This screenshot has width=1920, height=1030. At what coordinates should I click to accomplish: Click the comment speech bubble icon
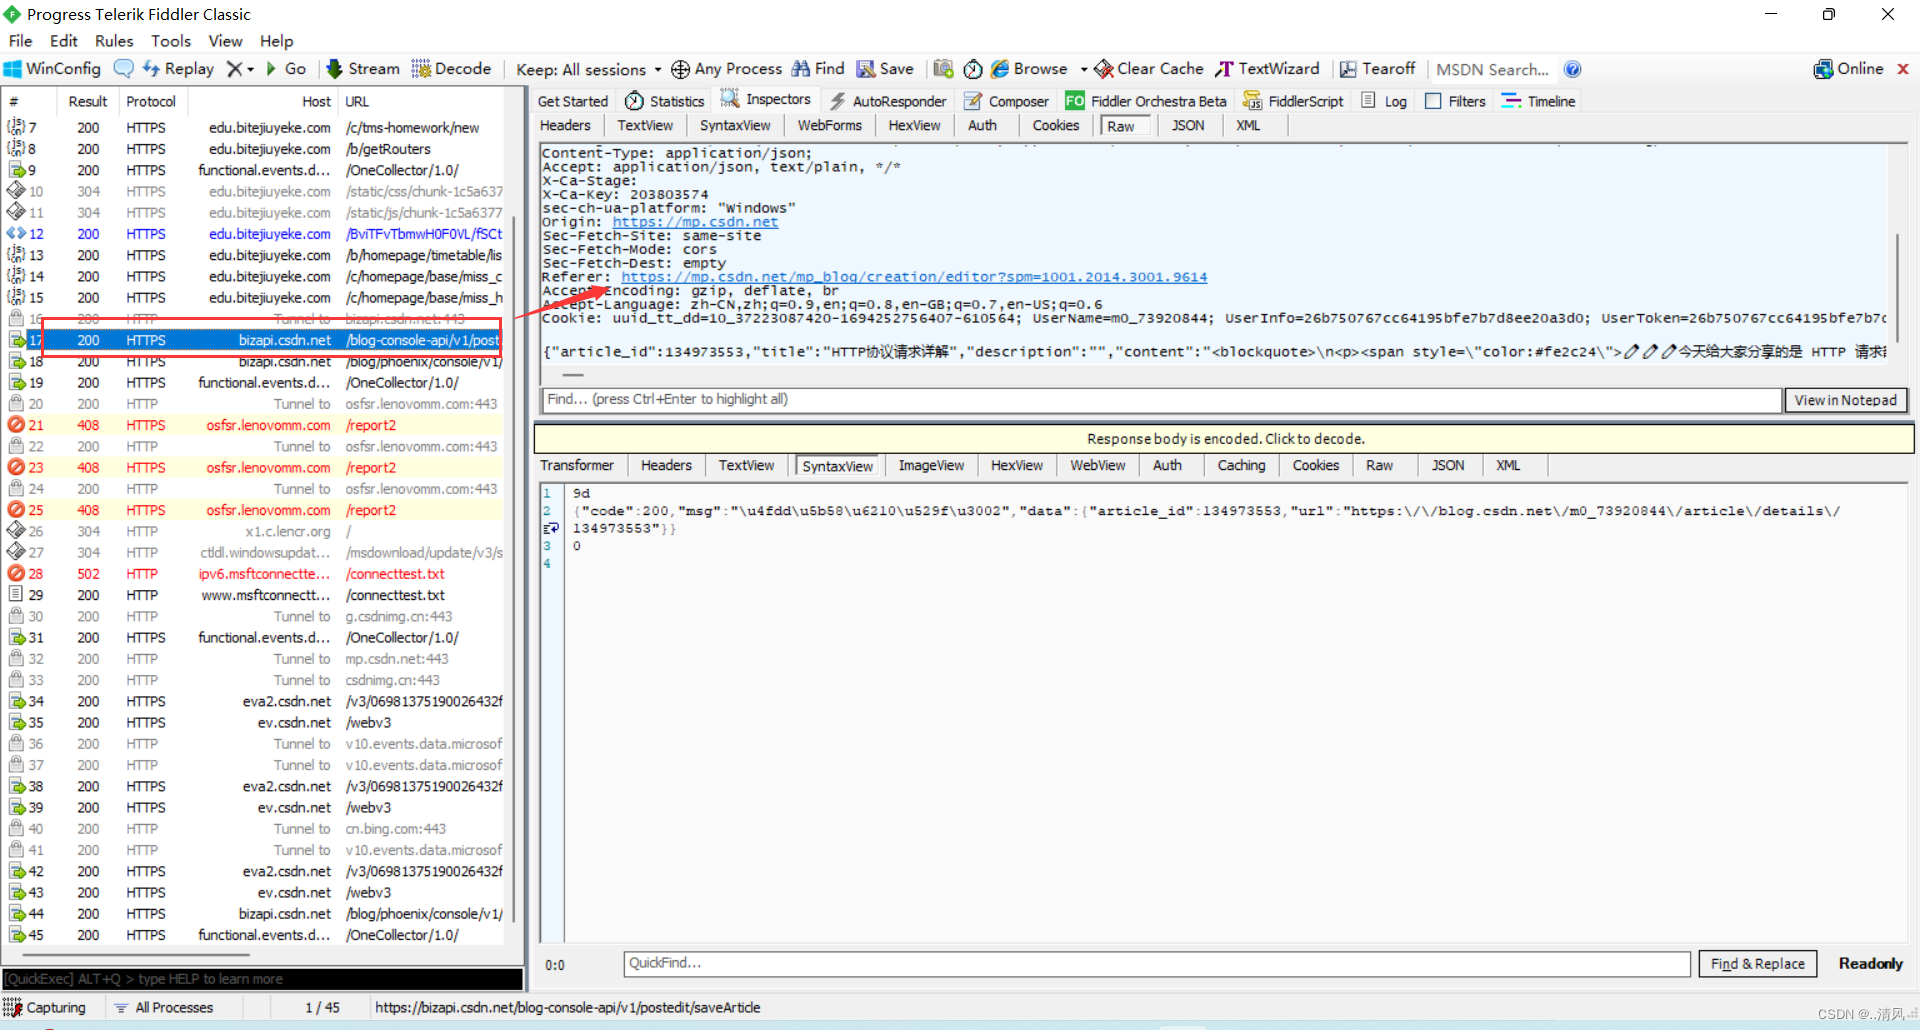point(123,69)
